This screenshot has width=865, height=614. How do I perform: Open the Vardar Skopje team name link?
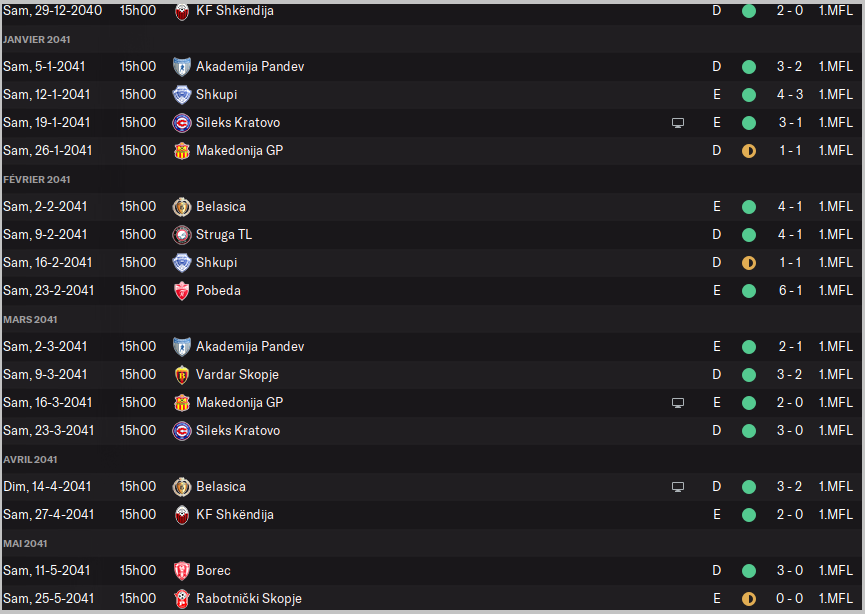tap(237, 375)
